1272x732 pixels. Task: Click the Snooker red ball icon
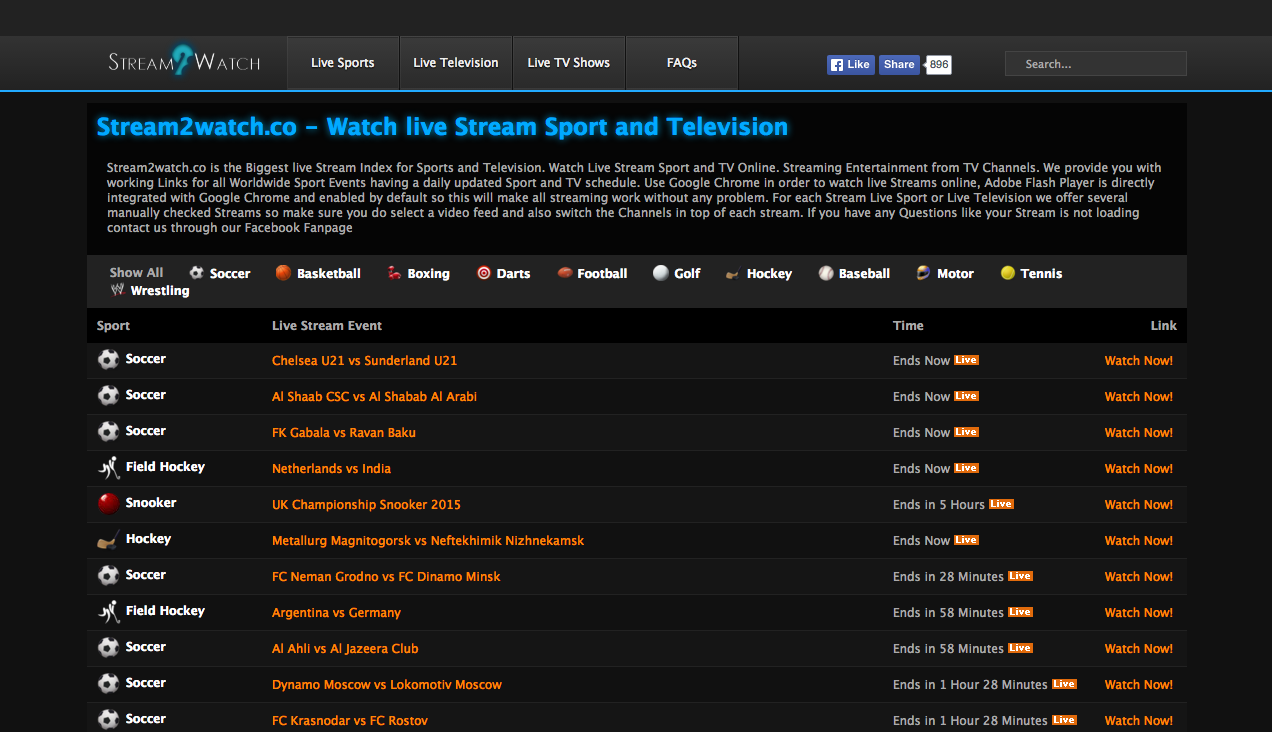pos(108,503)
